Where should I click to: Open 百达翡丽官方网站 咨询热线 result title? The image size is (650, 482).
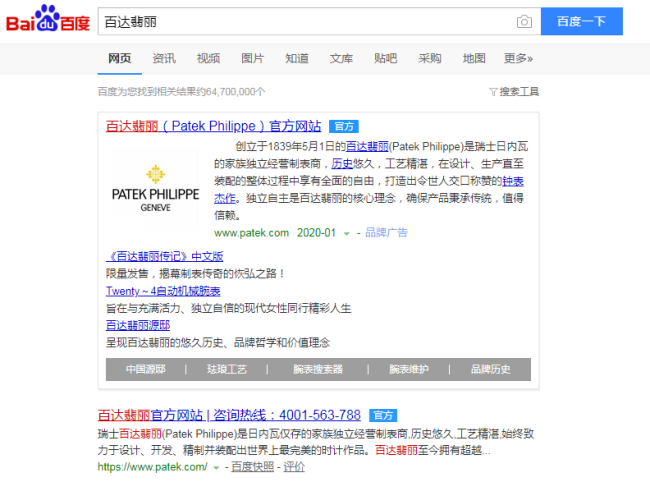click(x=229, y=415)
